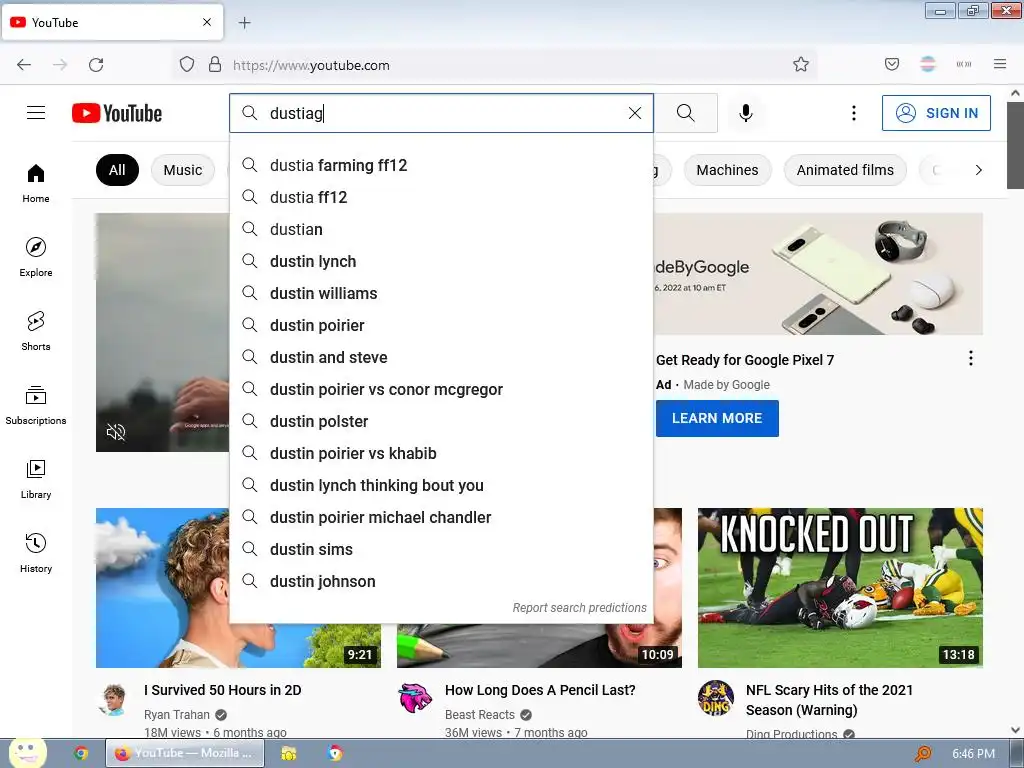
Task: View site security lock info
Action: pyautogui.click(x=215, y=64)
